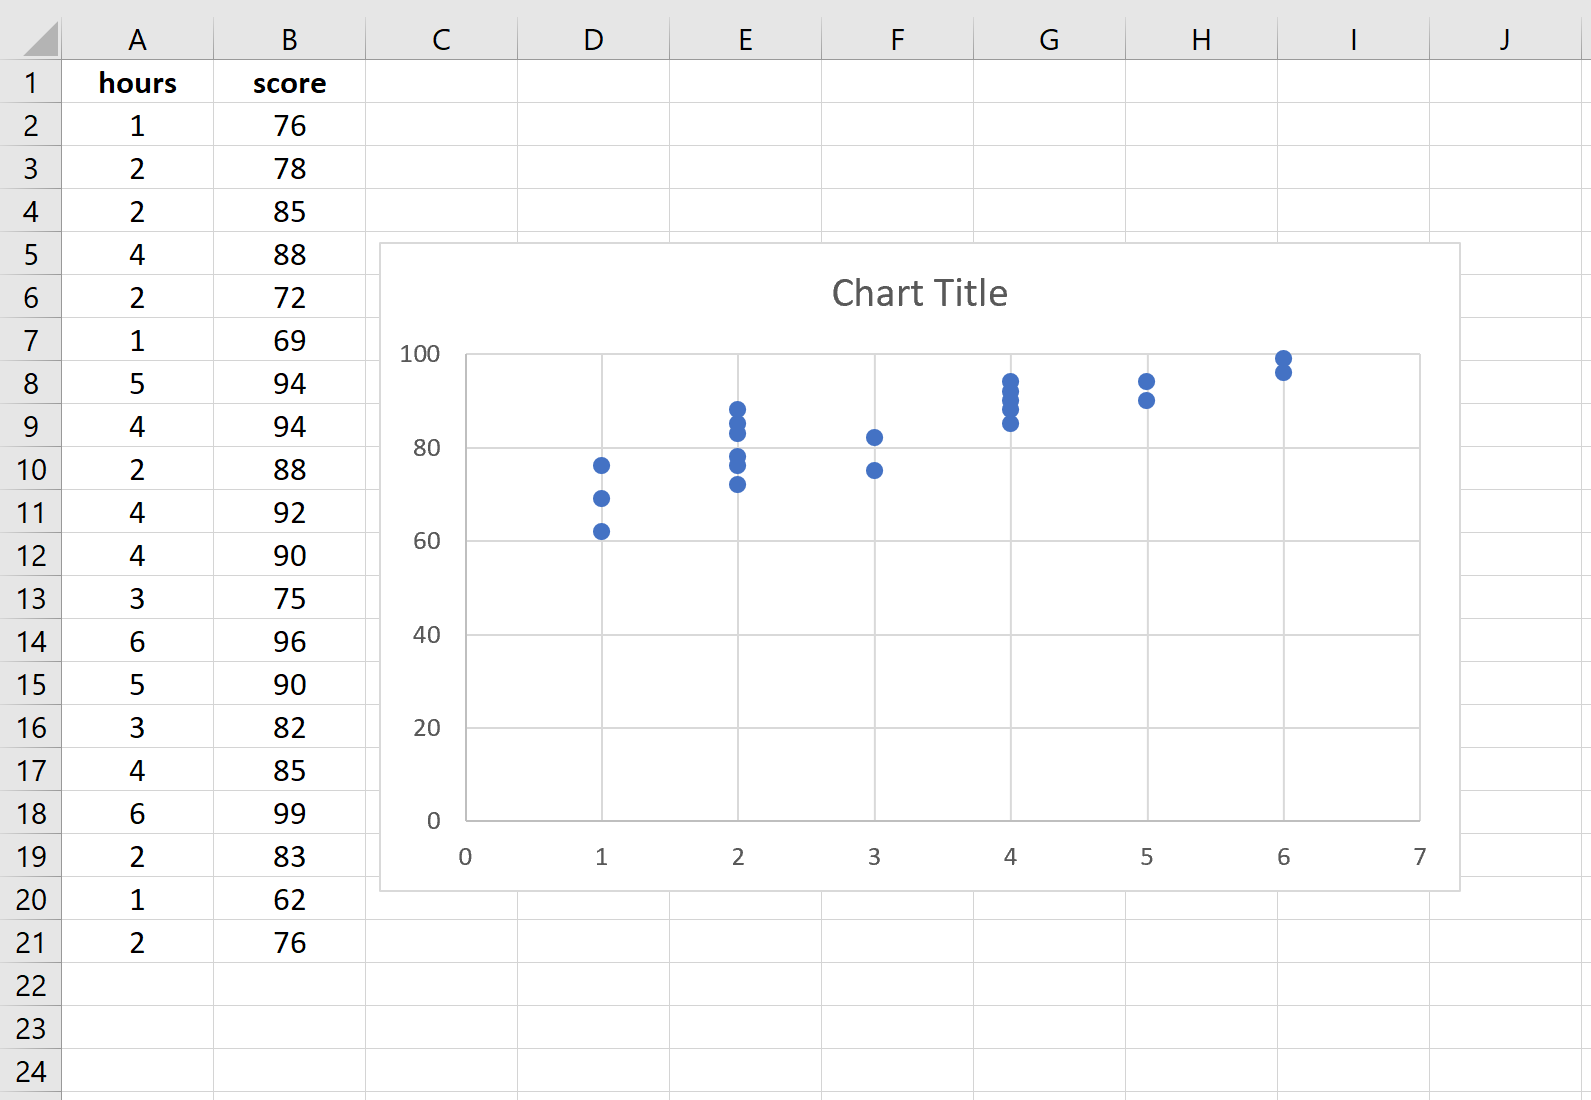Click empty cell D3
Image resolution: width=1591 pixels, height=1100 pixels.
click(593, 168)
